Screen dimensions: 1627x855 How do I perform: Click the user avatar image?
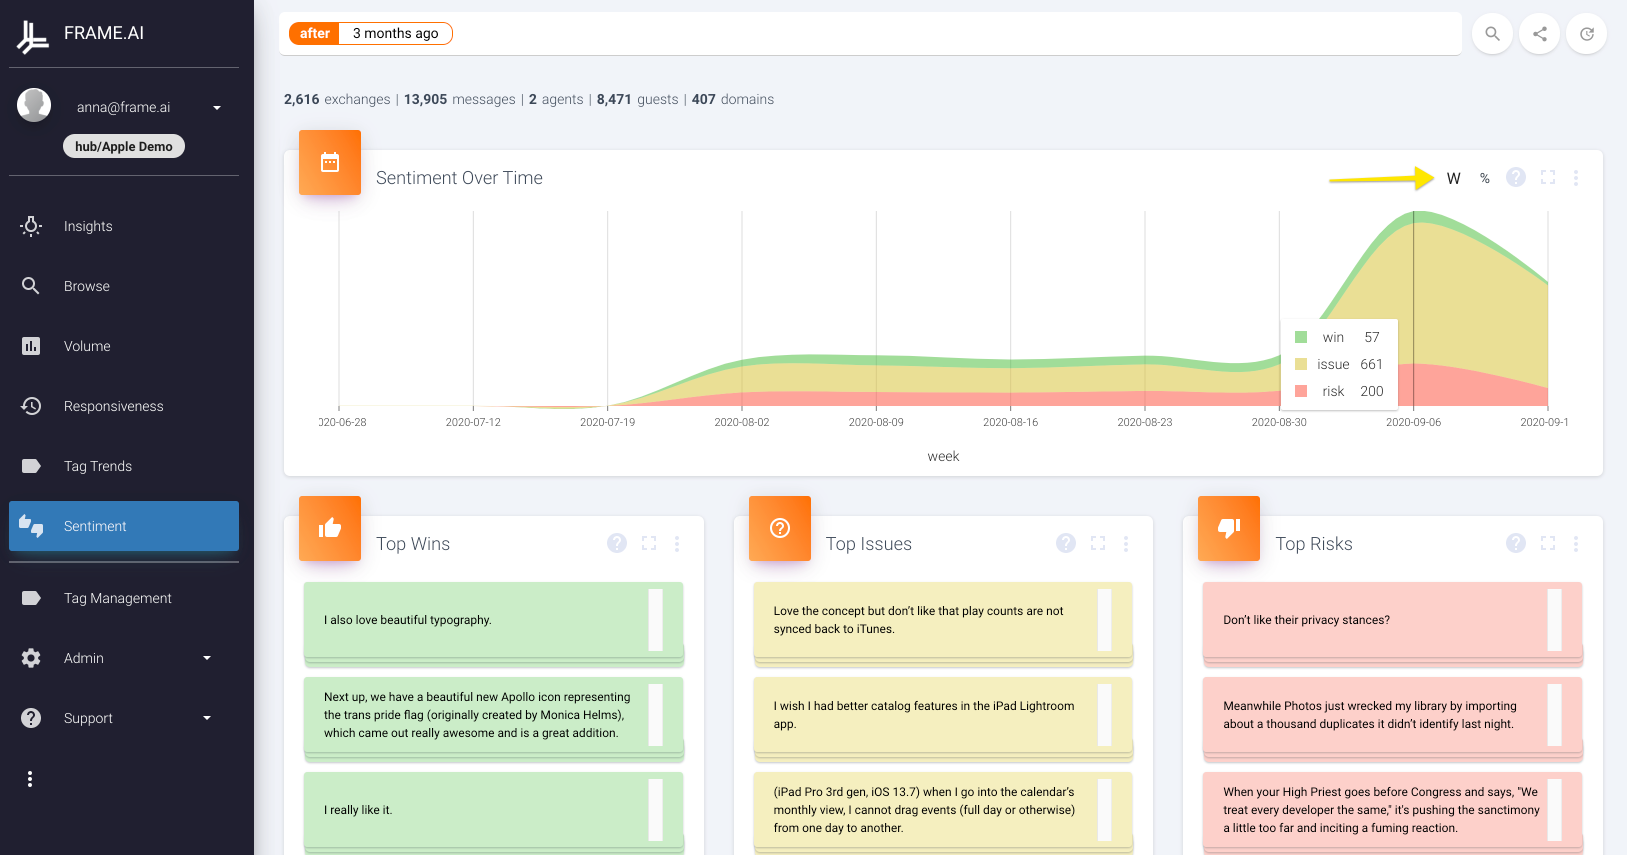pyautogui.click(x=34, y=105)
